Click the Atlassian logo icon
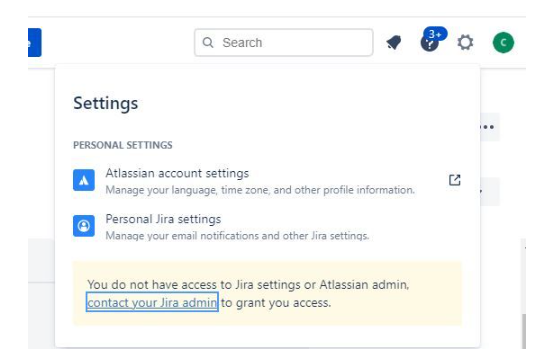Image resolution: width=556 pixels, height=362 pixels. (84, 180)
